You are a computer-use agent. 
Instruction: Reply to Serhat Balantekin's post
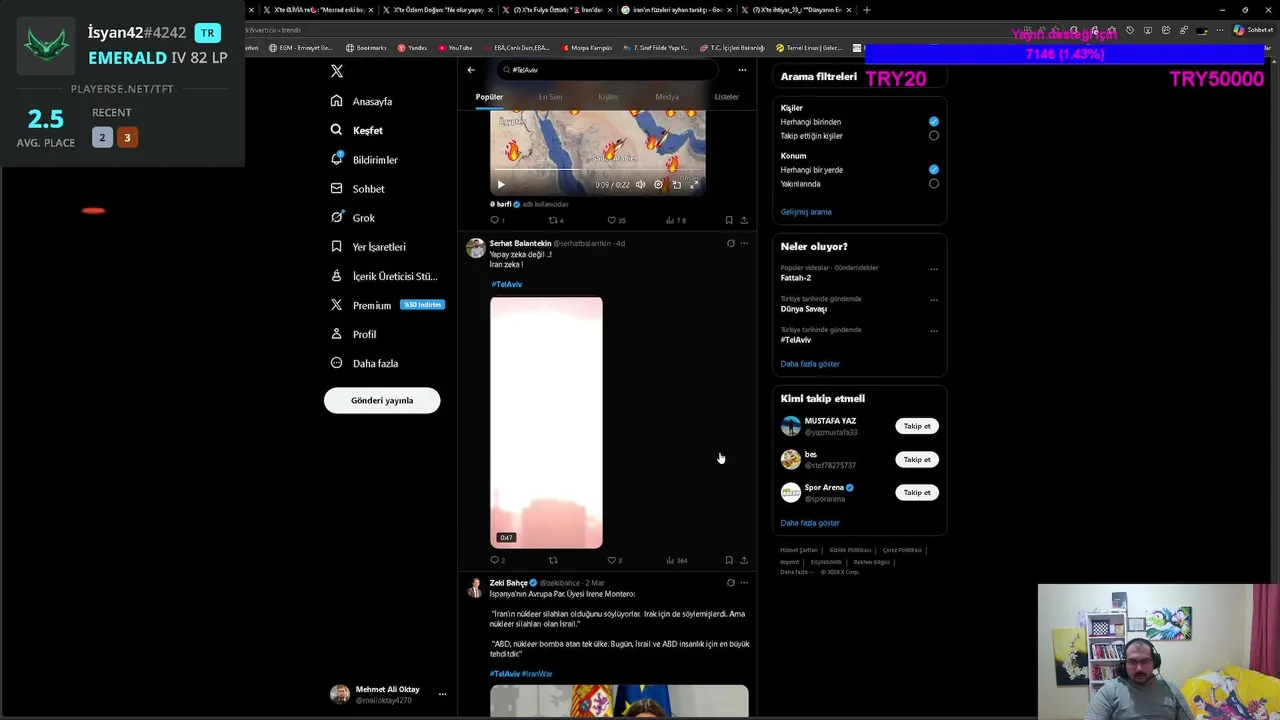coord(497,560)
